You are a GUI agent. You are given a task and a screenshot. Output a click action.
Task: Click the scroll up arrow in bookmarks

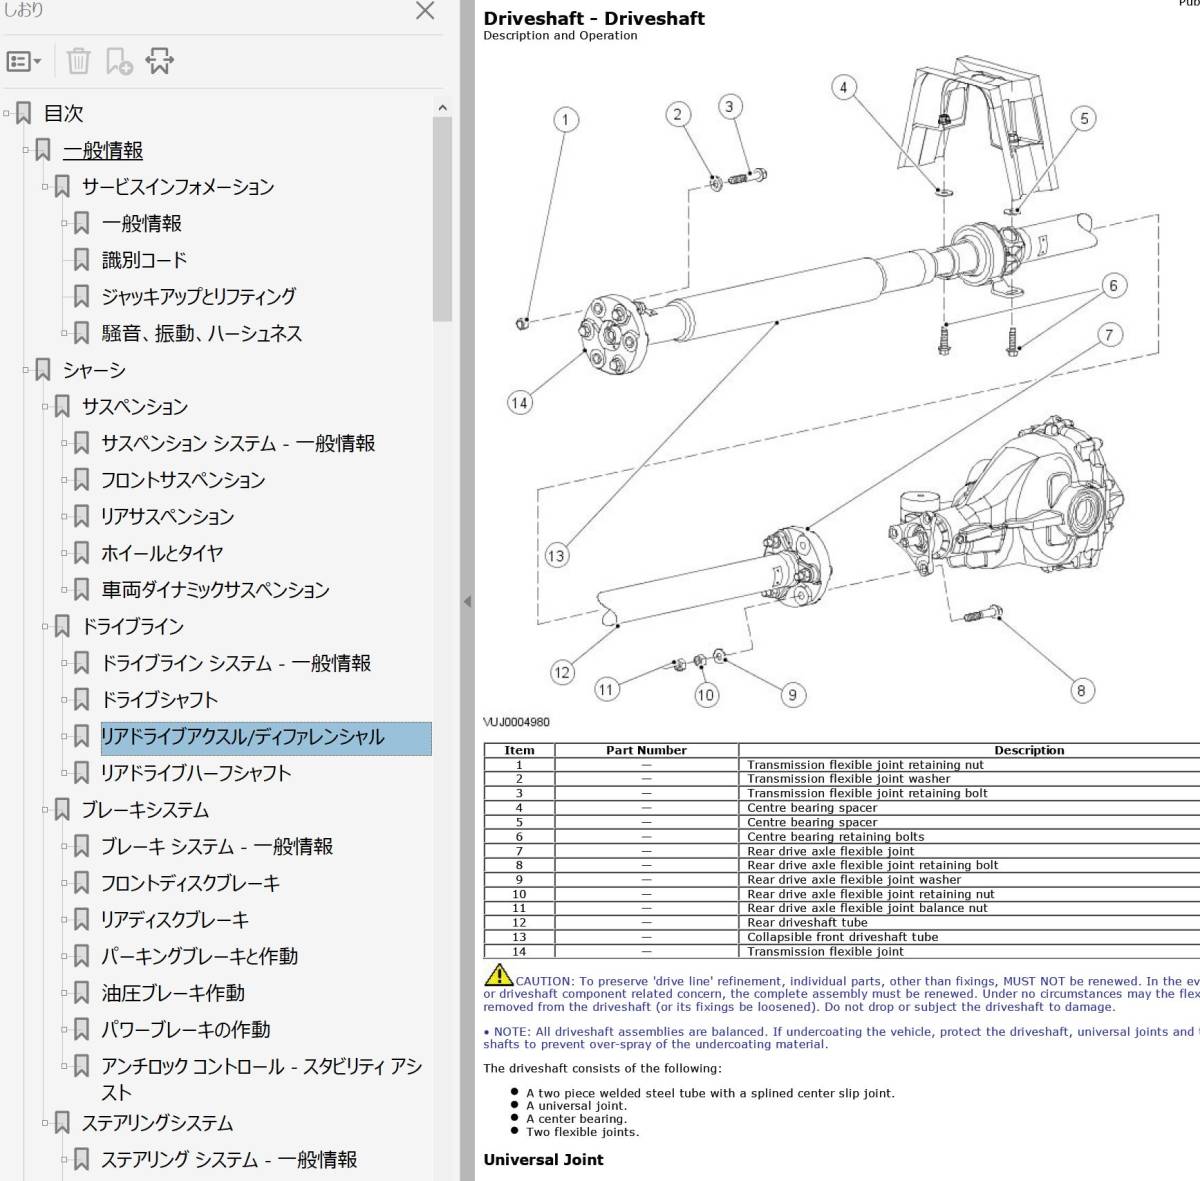click(442, 108)
